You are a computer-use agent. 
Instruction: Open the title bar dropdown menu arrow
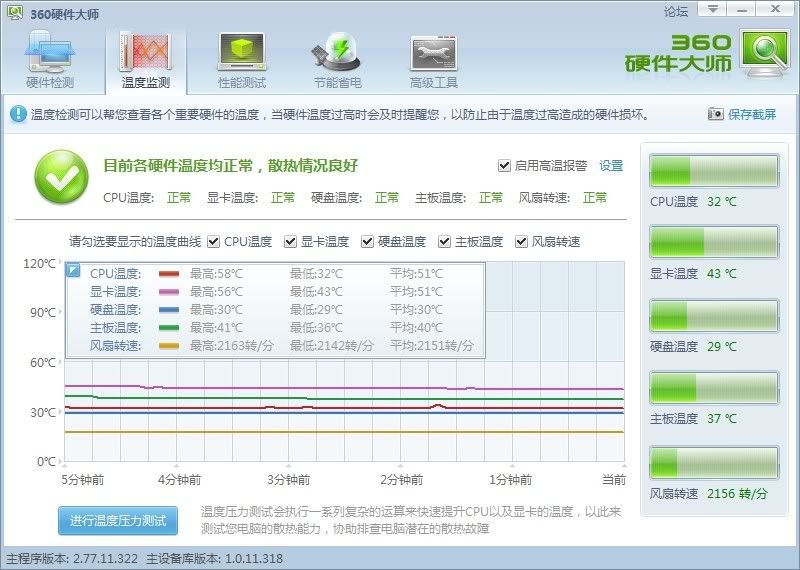(x=713, y=9)
